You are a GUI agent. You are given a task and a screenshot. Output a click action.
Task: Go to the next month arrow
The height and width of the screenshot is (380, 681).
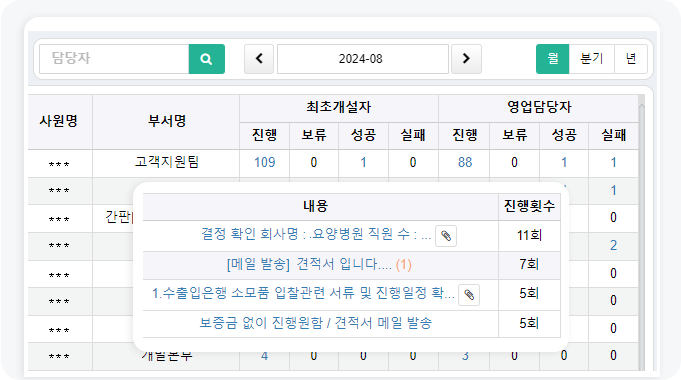pos(466,59)
